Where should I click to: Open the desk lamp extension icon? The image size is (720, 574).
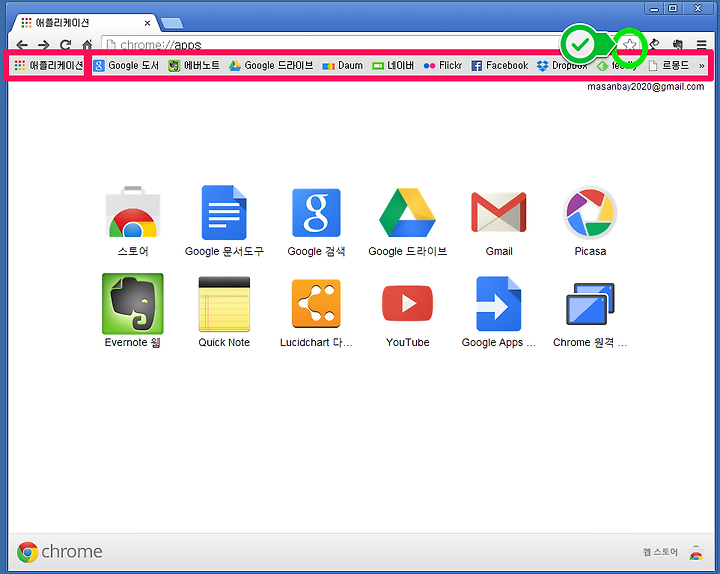(654, 44)
